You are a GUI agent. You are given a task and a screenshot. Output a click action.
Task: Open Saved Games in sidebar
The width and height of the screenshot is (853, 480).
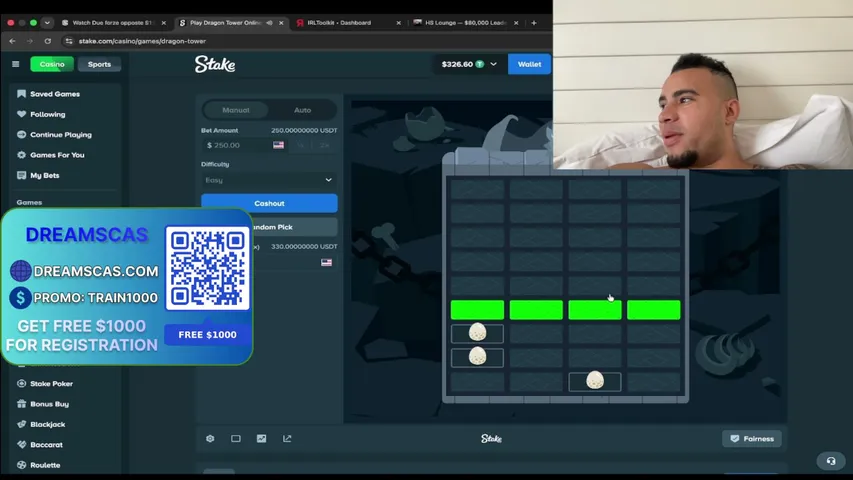click(54, 94)
